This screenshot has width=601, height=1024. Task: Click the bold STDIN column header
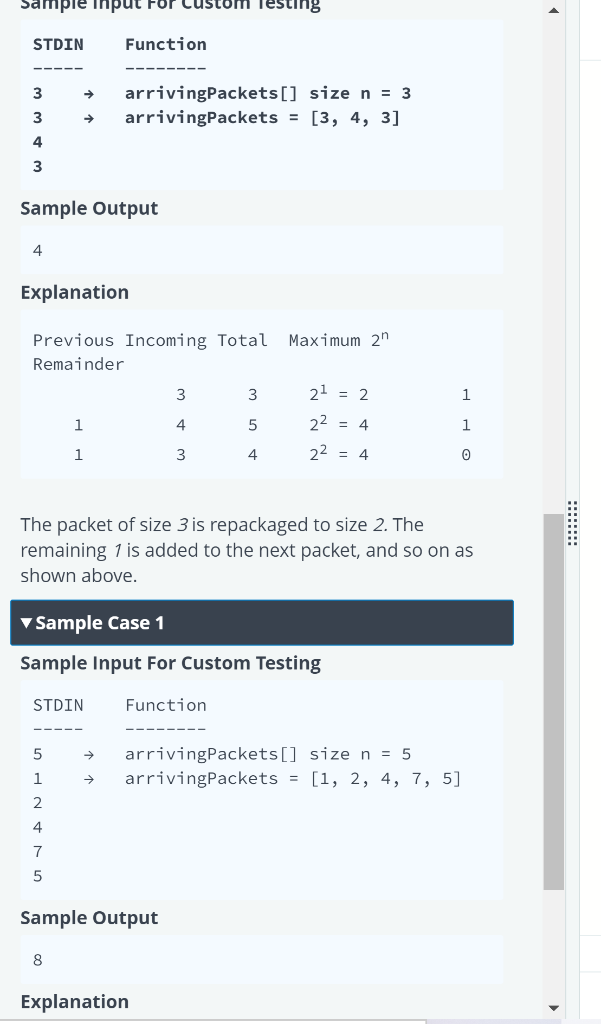58,44
